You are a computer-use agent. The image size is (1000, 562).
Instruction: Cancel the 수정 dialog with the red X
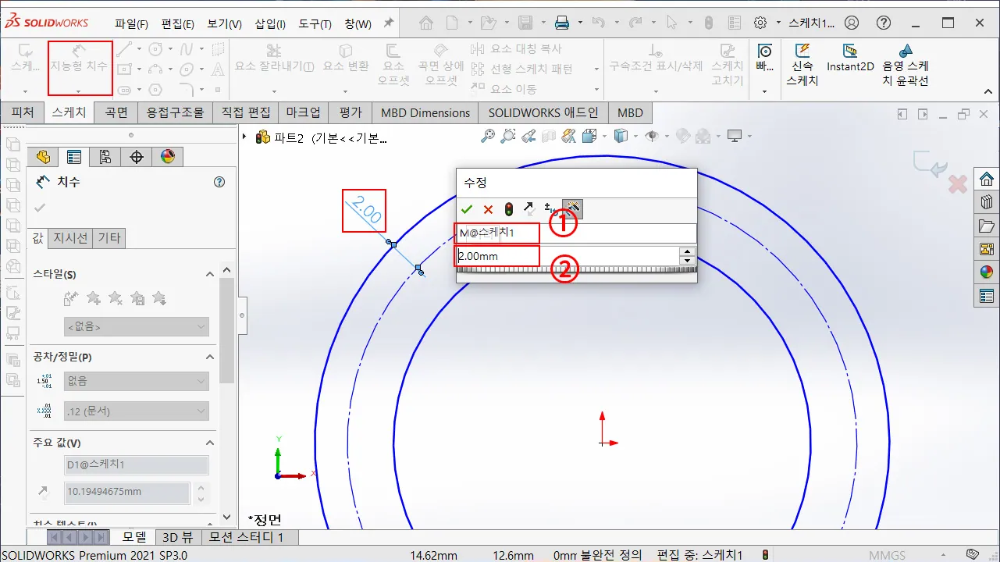[x=488, y=209]
